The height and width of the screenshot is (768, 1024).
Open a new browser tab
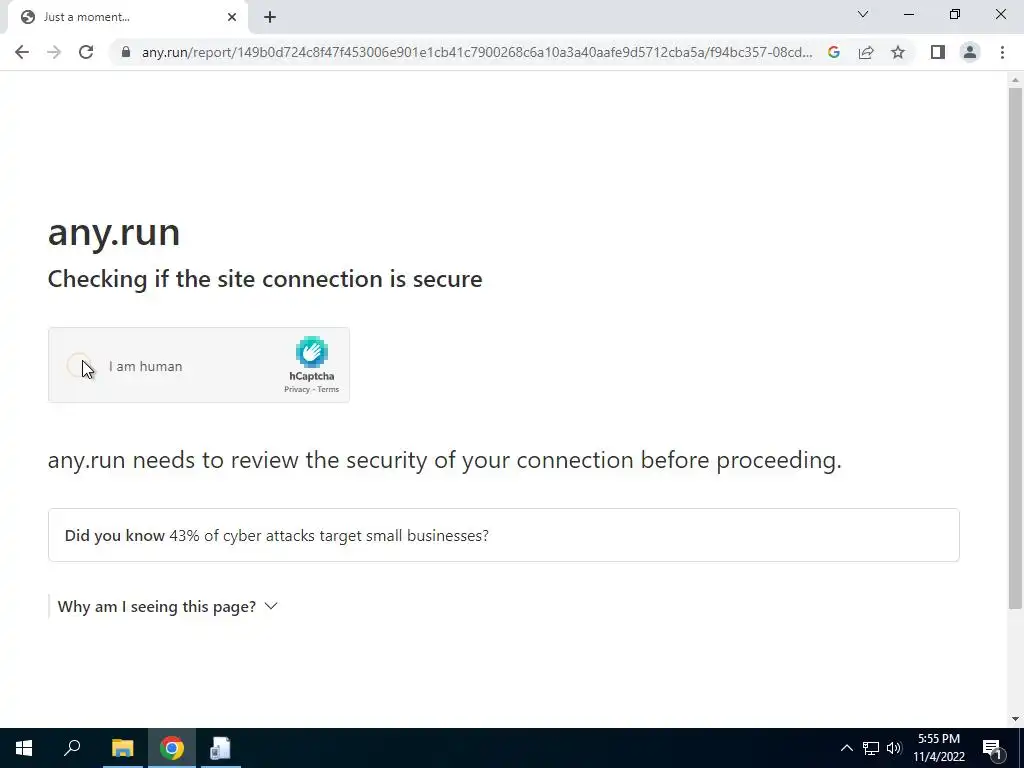click(x=270, y=17)
